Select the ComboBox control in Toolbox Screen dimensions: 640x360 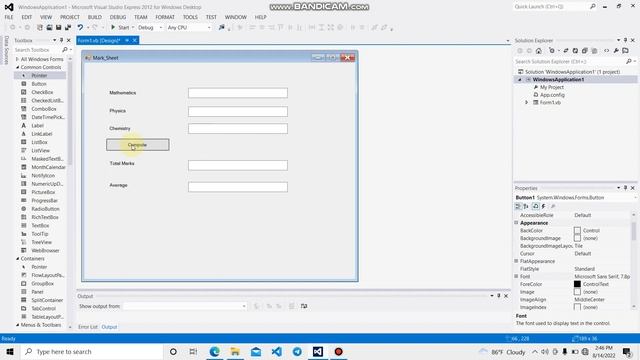point(44,109)
